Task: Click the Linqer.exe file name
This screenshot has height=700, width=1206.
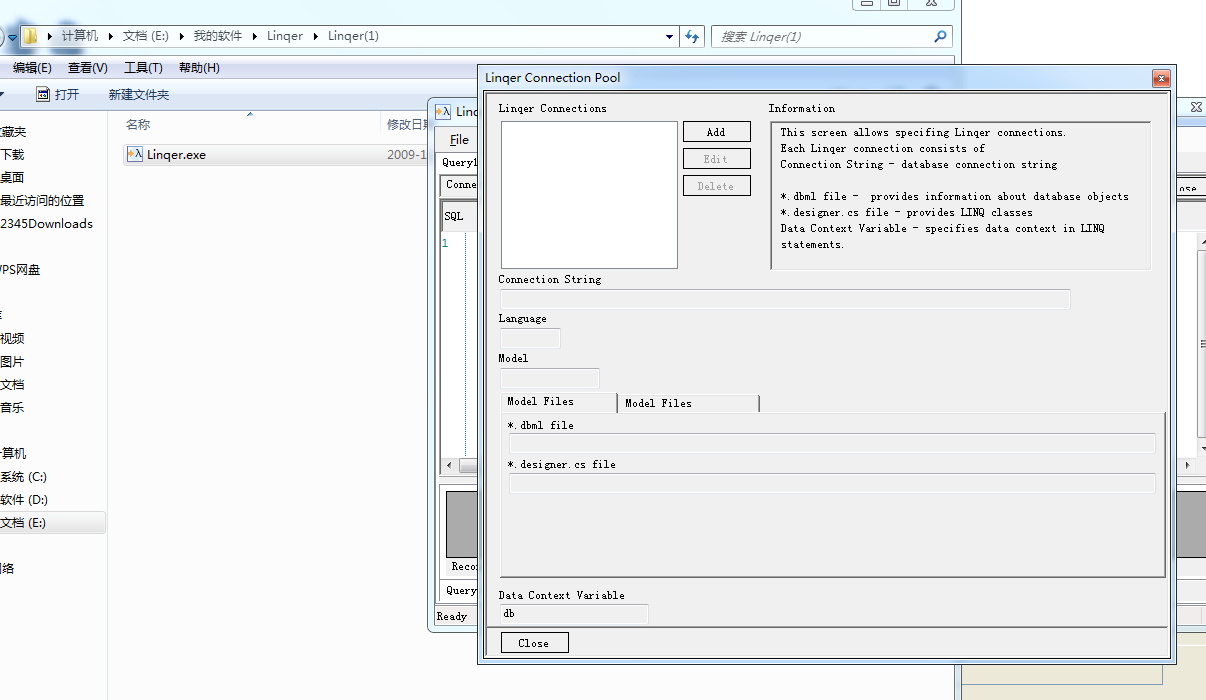Action: 176,155
